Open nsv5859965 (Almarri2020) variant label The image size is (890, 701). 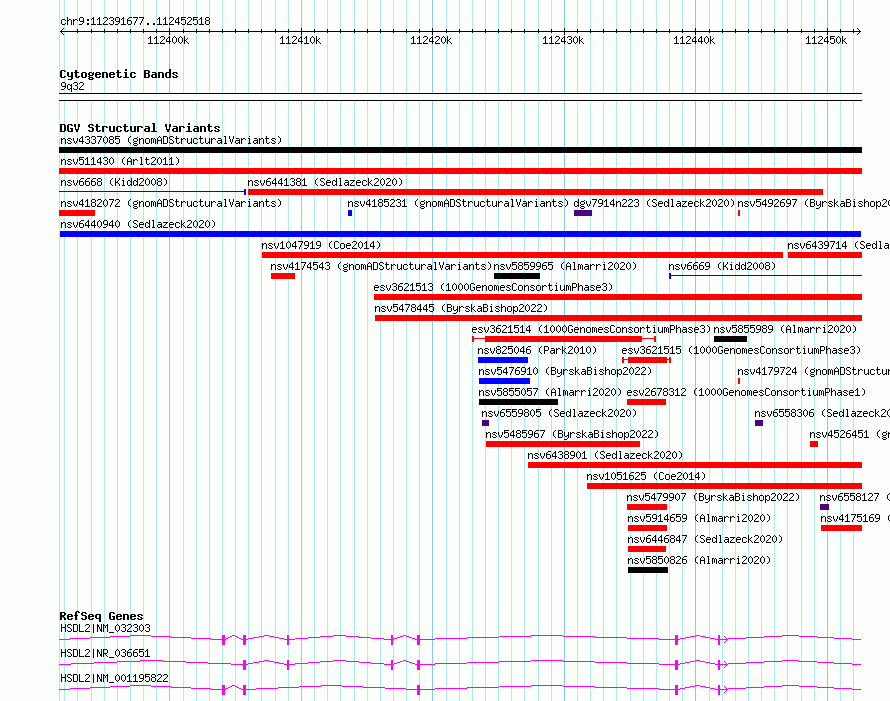(565, 266)
